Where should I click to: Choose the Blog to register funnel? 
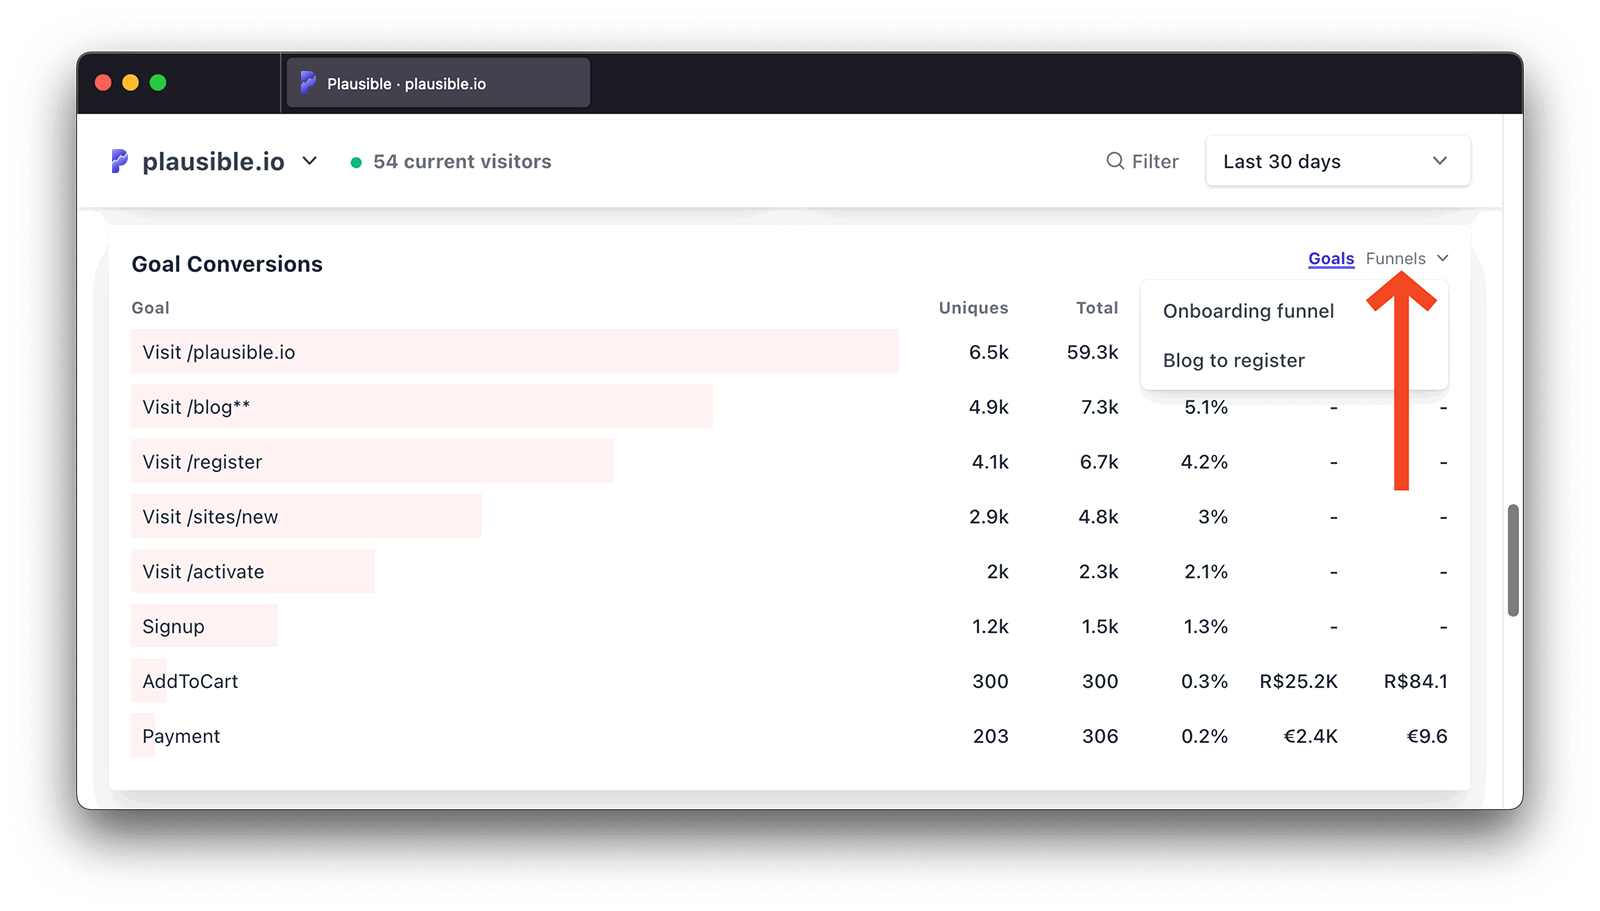coord(1233,361)
